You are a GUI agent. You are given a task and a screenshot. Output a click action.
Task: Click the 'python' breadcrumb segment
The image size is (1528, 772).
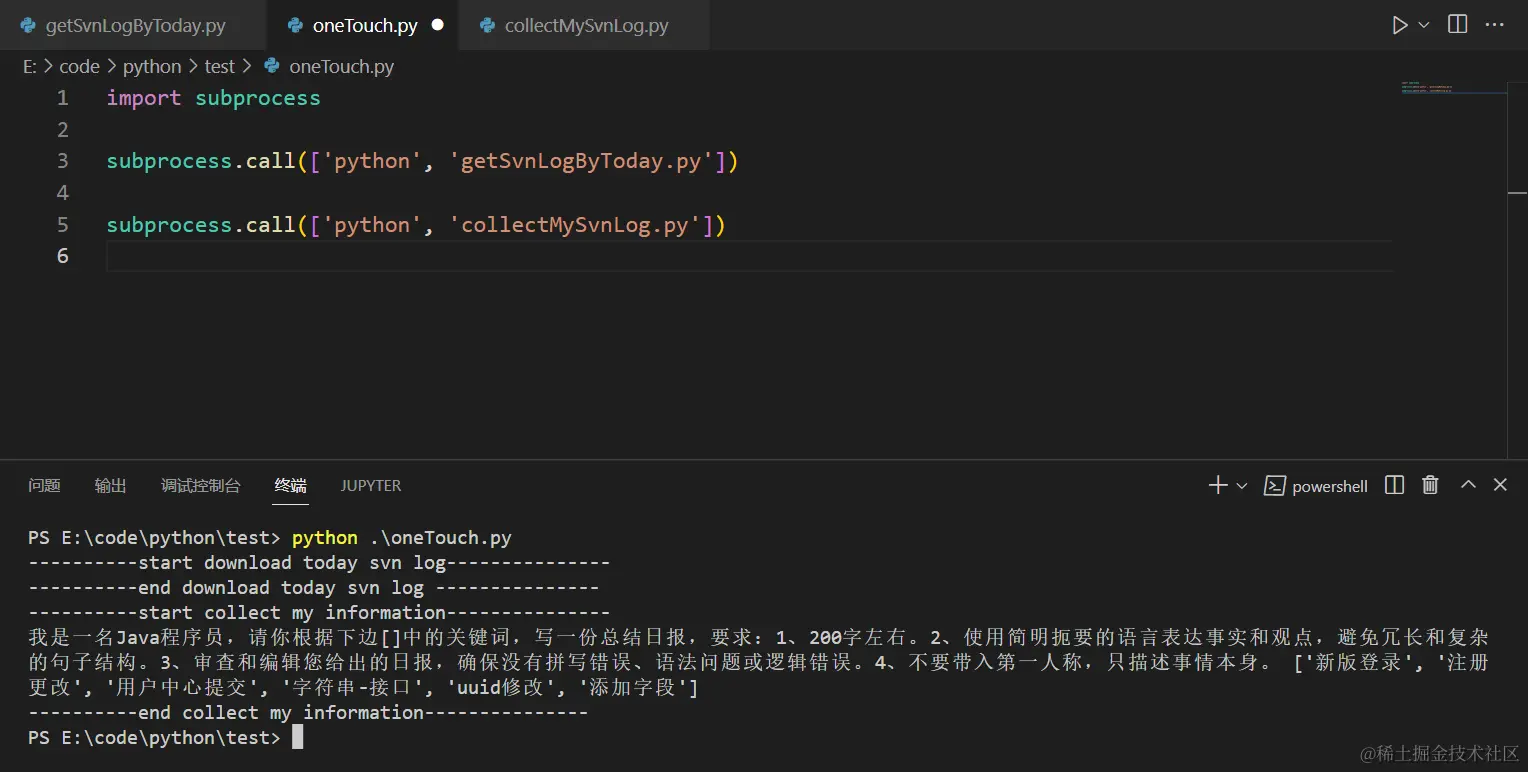point(152,67)
